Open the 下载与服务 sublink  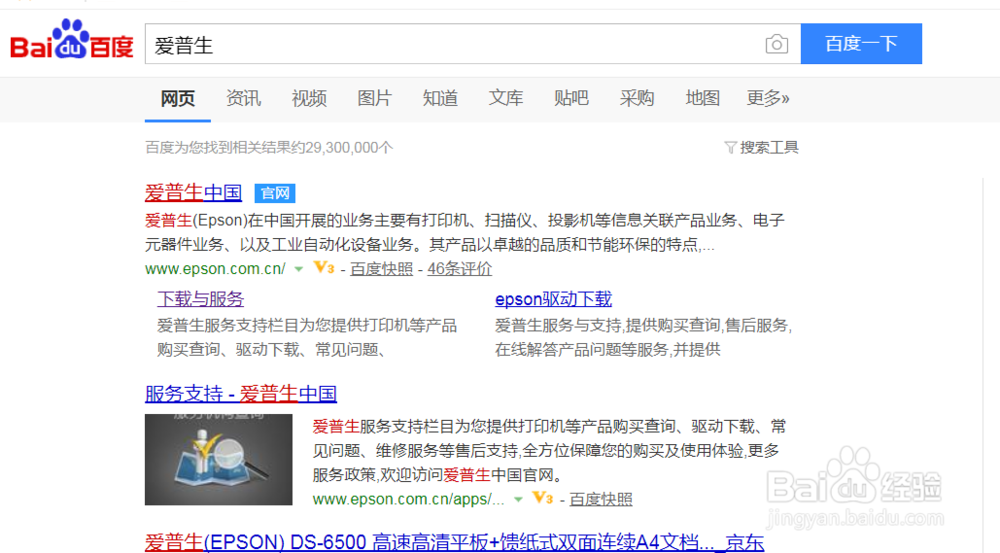tap(200, 299)
